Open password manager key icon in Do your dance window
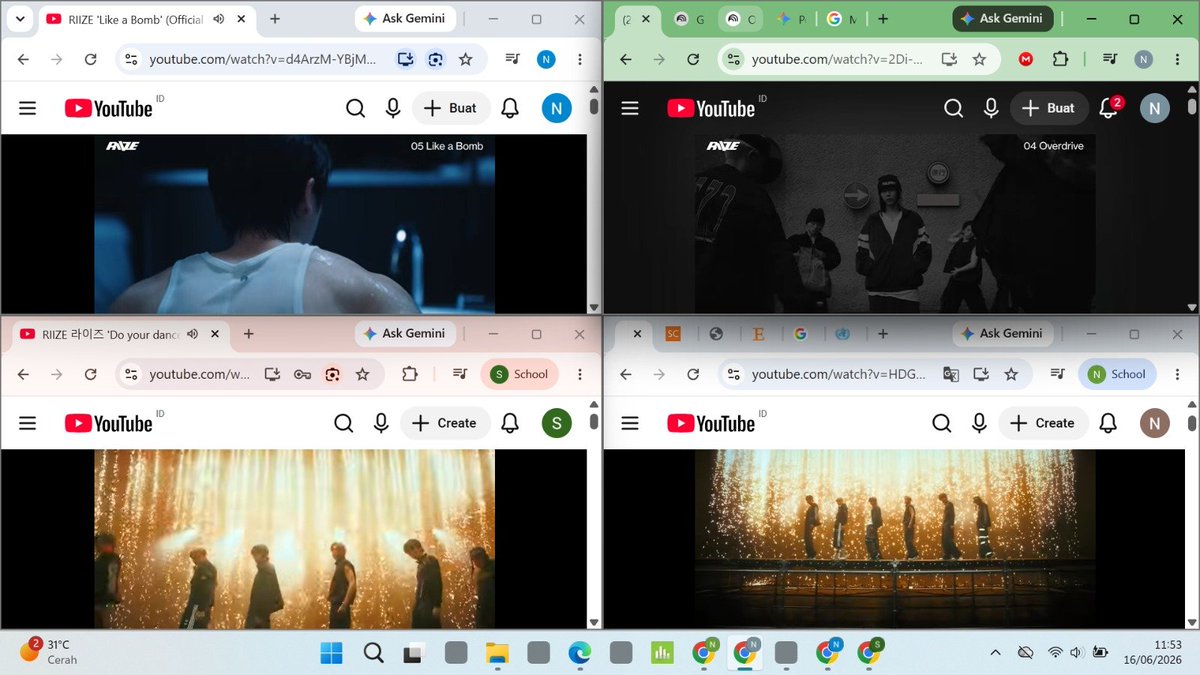This screenshot has height=675, width=1200. point(302,374)
